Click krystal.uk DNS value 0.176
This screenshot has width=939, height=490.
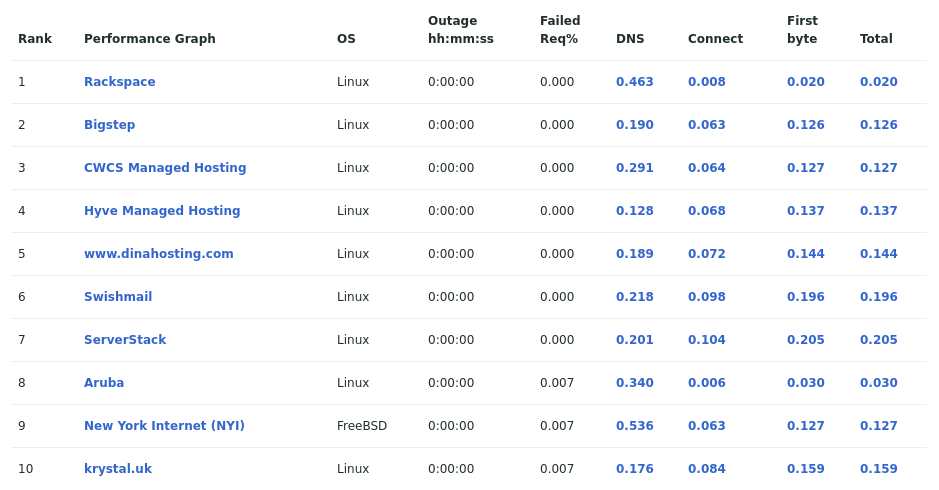[635, 469]
